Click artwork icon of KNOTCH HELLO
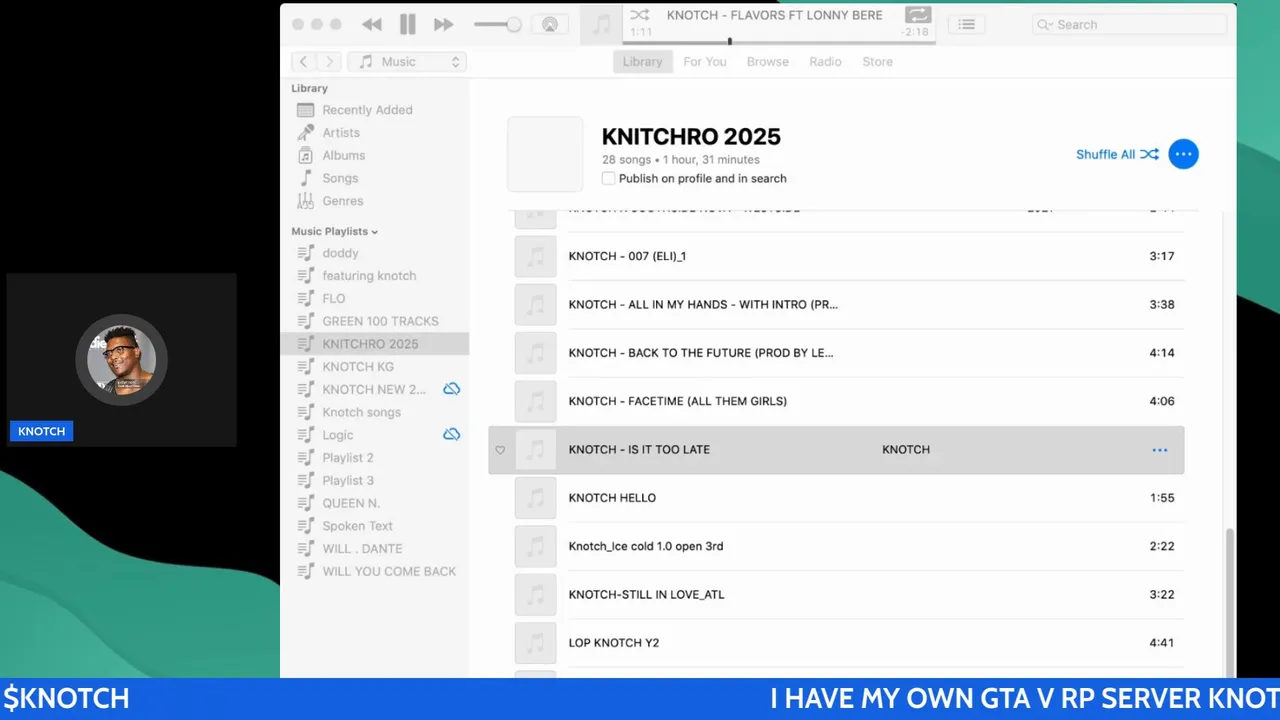 pyautogui.click(x=535, y=498)
